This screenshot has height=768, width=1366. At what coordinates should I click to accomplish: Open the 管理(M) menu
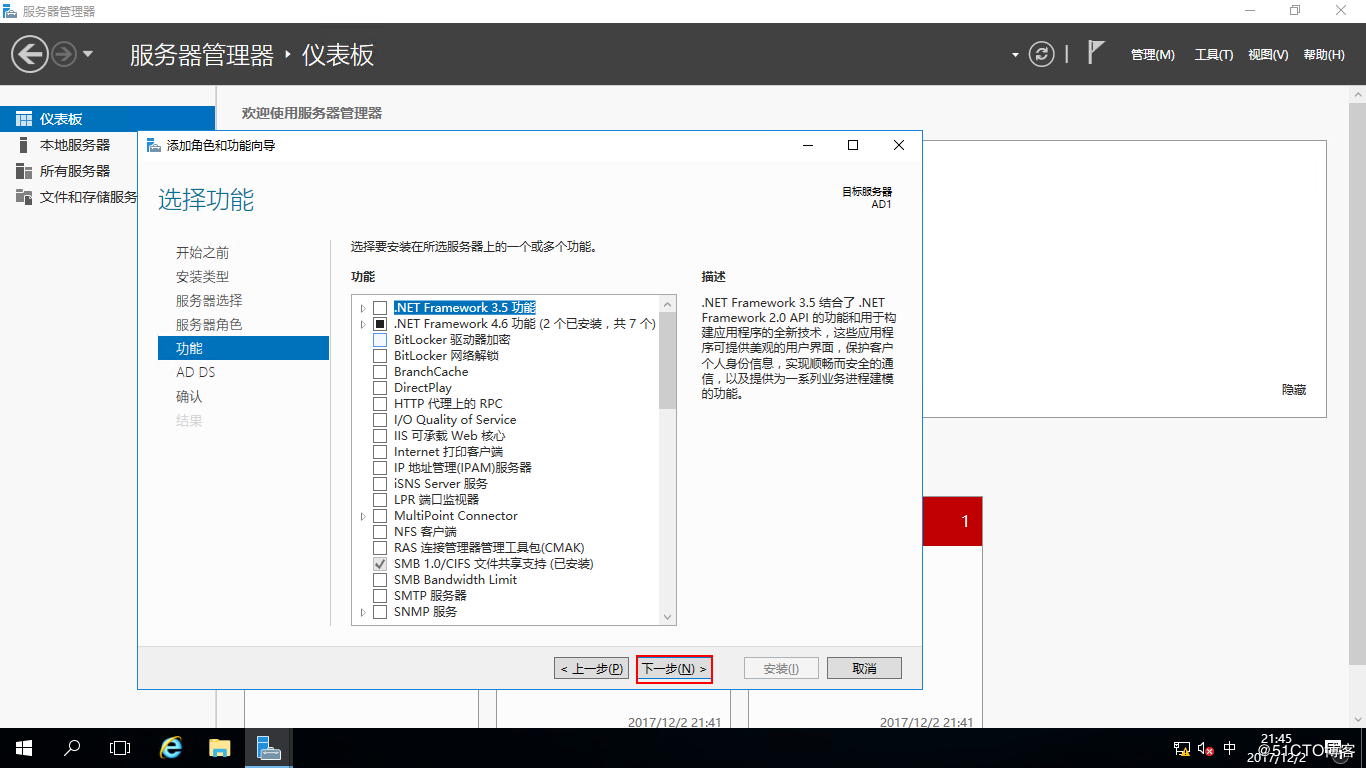[1152, 55]
